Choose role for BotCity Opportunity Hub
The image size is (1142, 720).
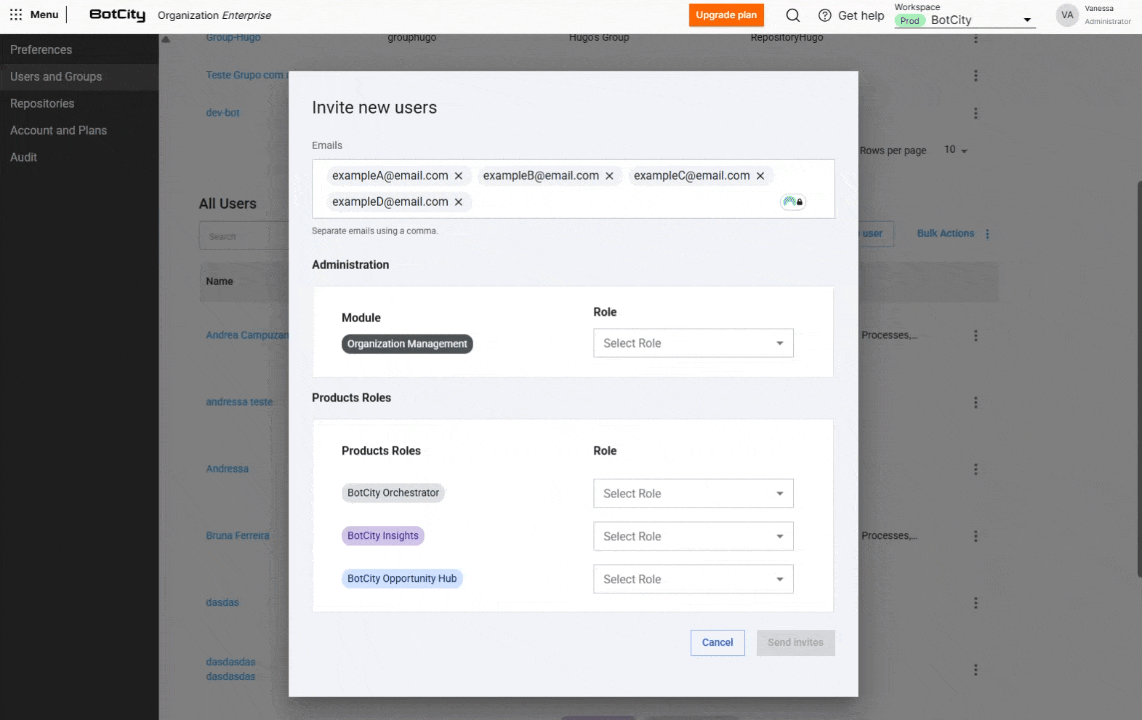693,579
